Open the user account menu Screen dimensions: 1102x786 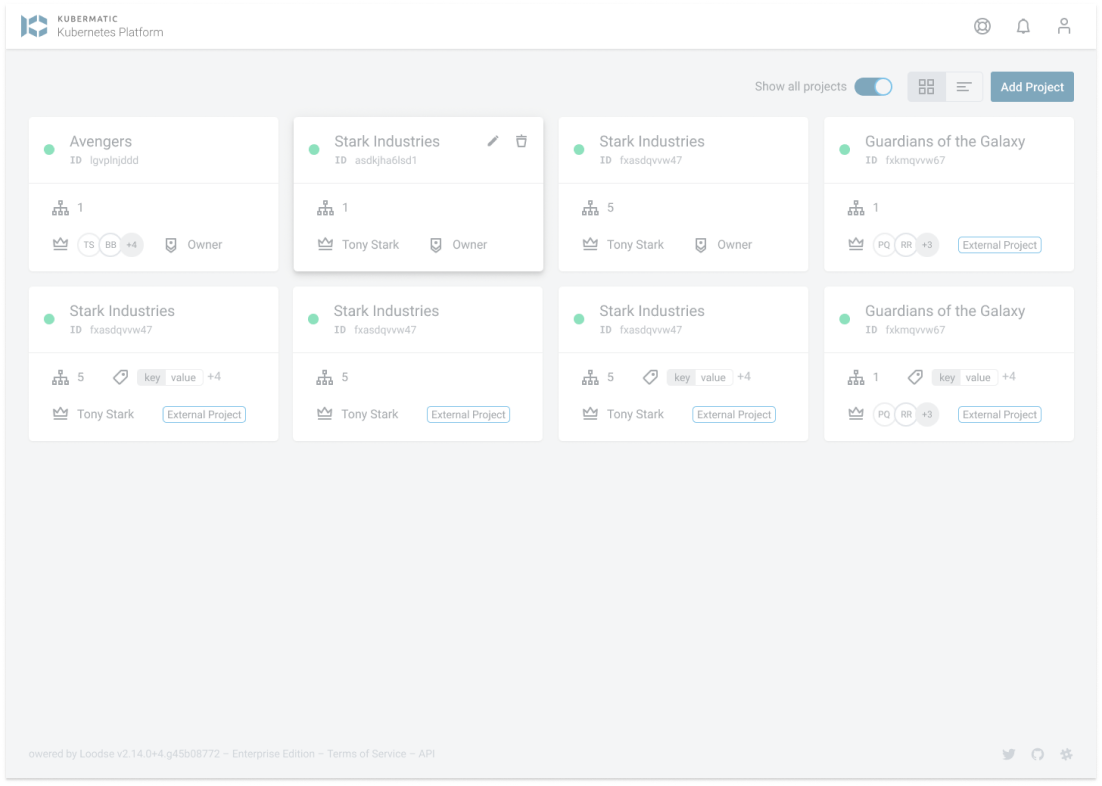click(x=1064, y=26)
